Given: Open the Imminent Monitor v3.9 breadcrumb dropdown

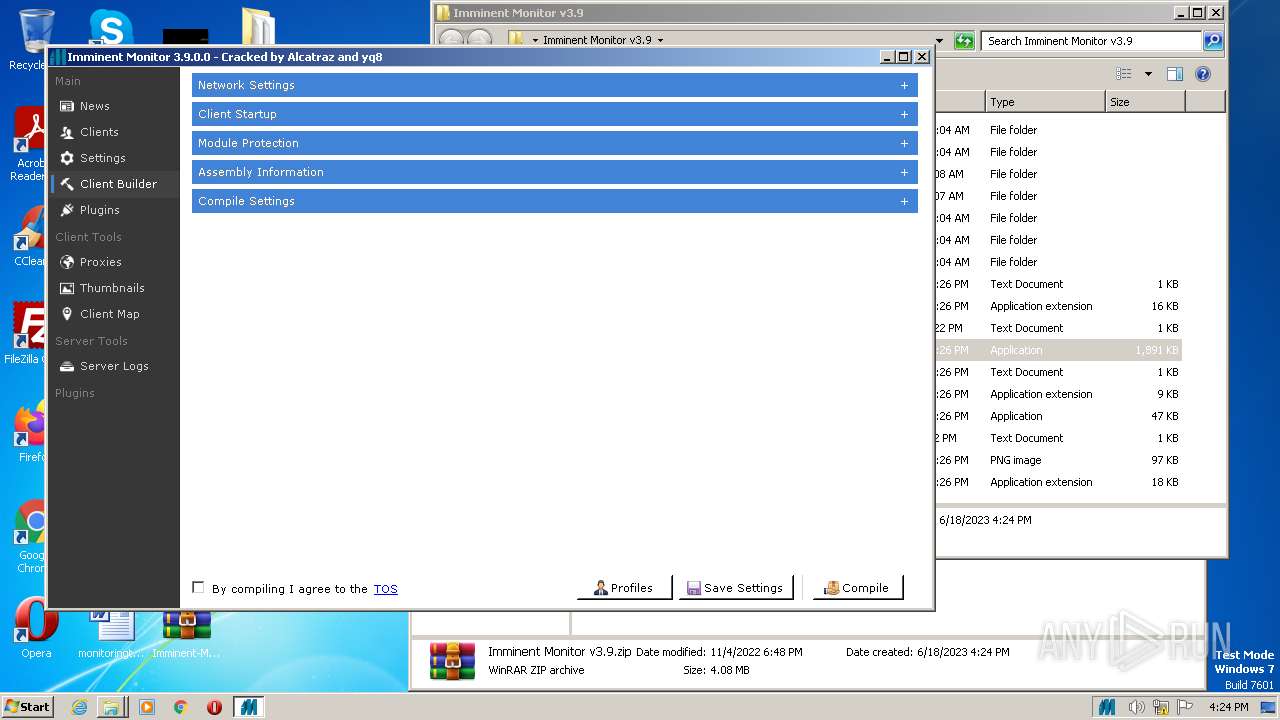Looking at the screenshot, I should [x=660, y=41].
